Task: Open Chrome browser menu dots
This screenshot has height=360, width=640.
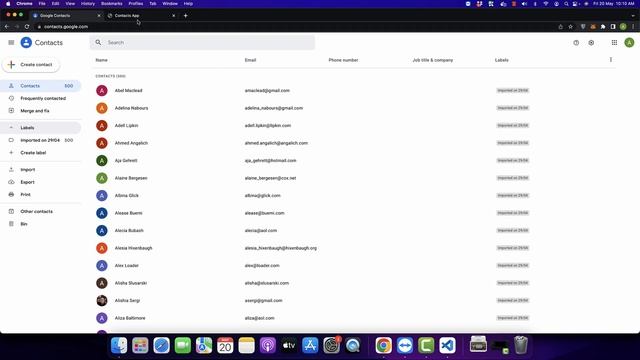Action: pos(633,27)
